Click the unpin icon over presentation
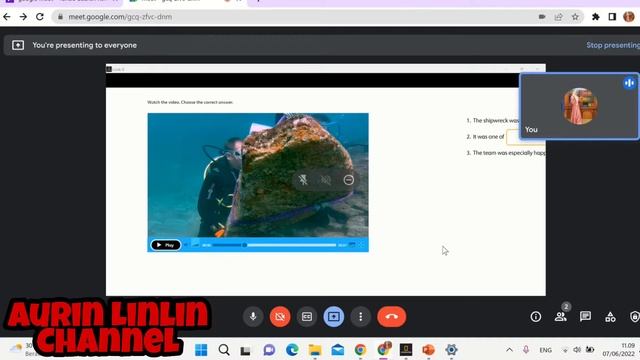Screen dimensions: 640x360 click(303, 180)
